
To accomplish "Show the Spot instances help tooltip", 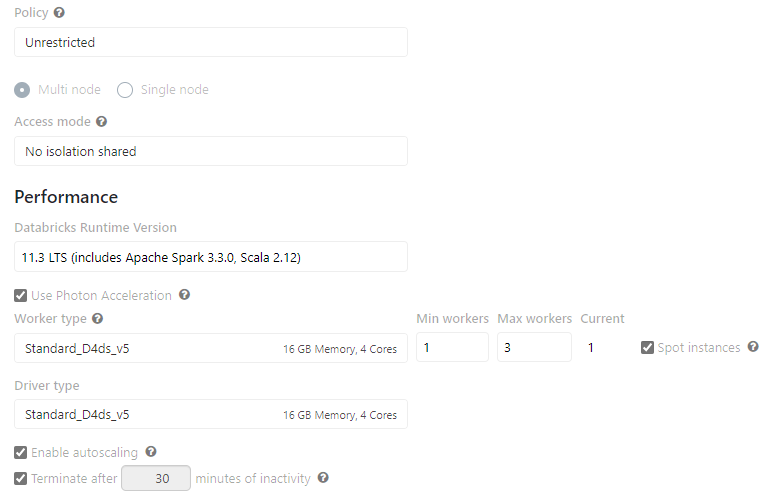I will [x=753, y=347].
